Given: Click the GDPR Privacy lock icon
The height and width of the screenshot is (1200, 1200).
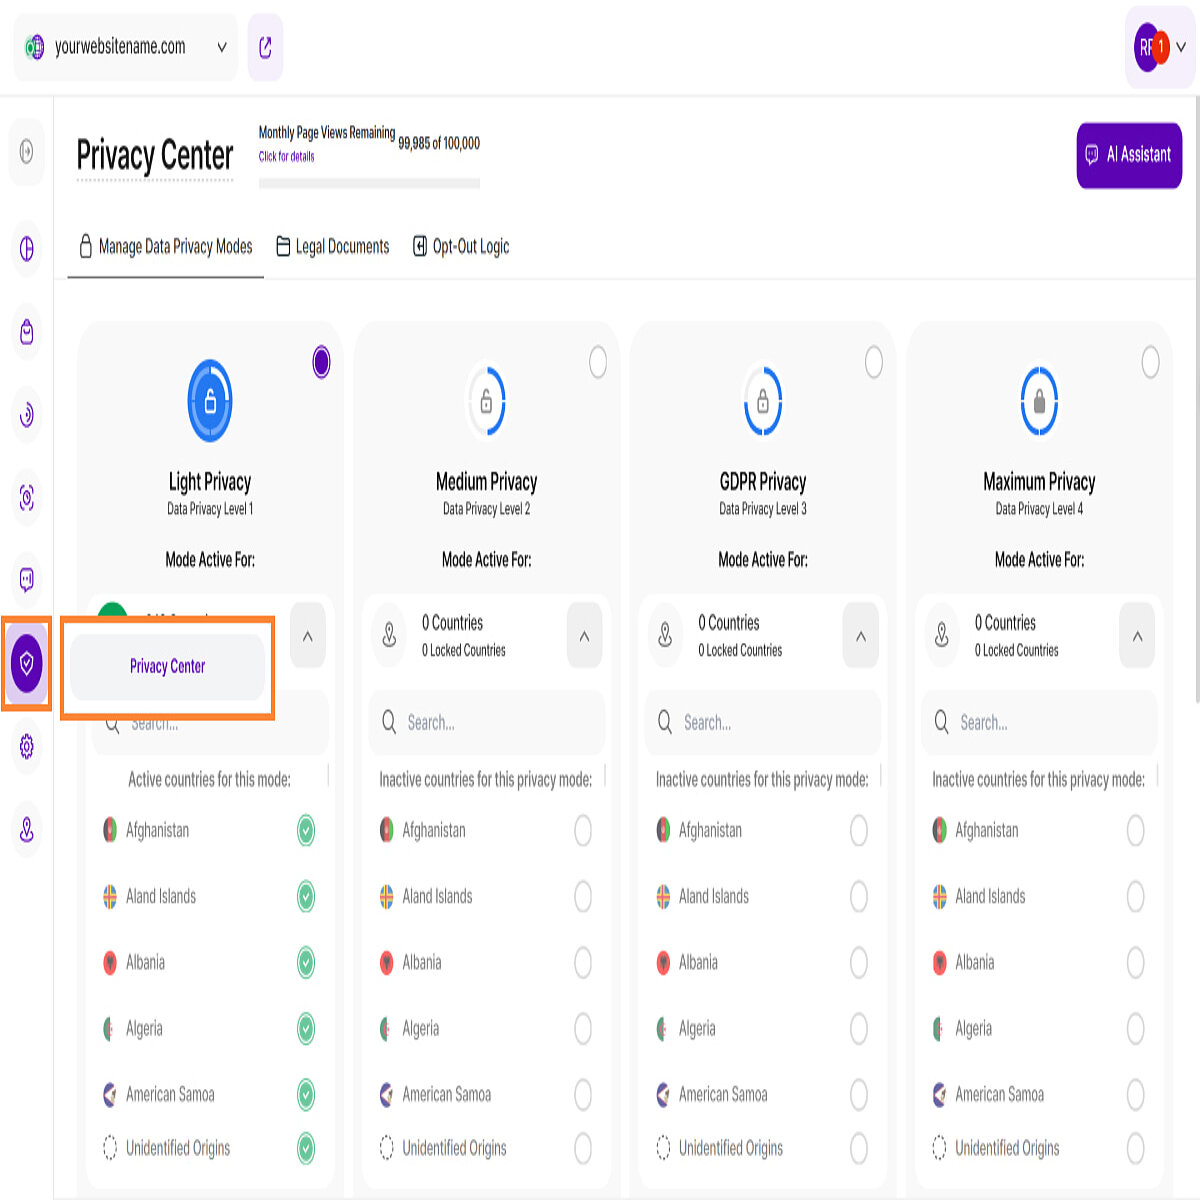Looking at the screenshot, I should click(763, 401).
